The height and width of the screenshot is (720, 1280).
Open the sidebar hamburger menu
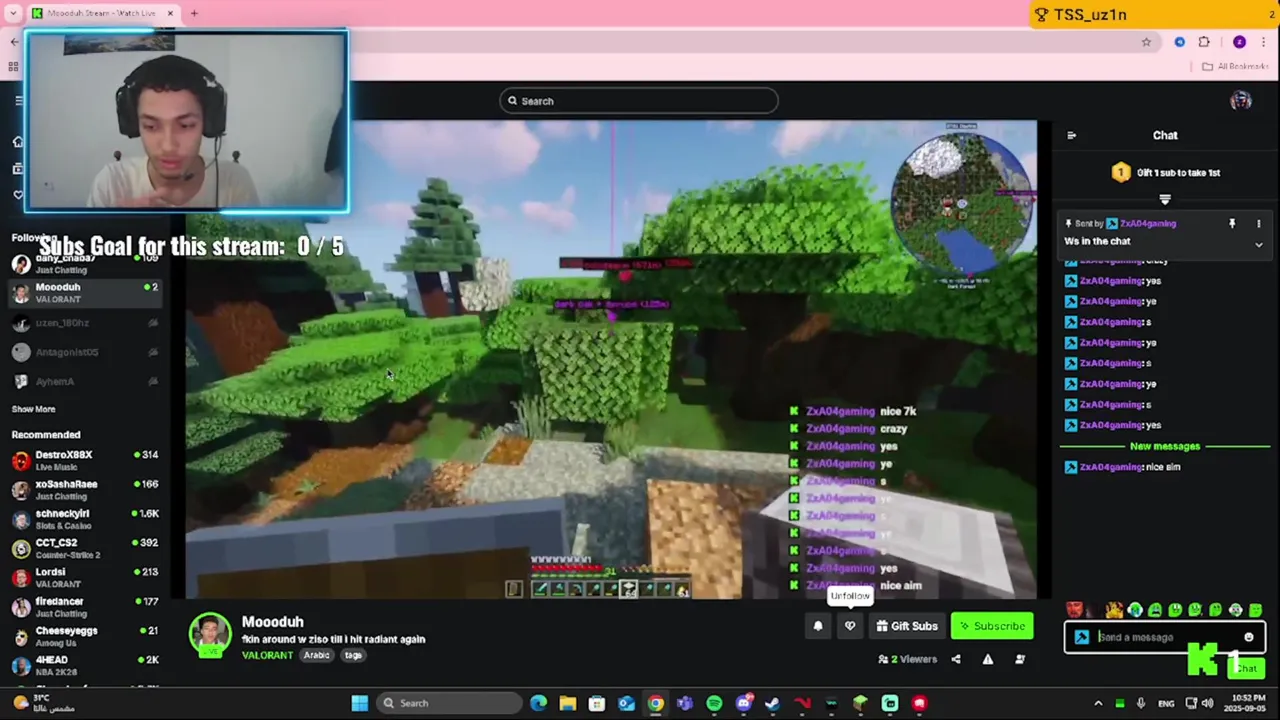point(17,101)
